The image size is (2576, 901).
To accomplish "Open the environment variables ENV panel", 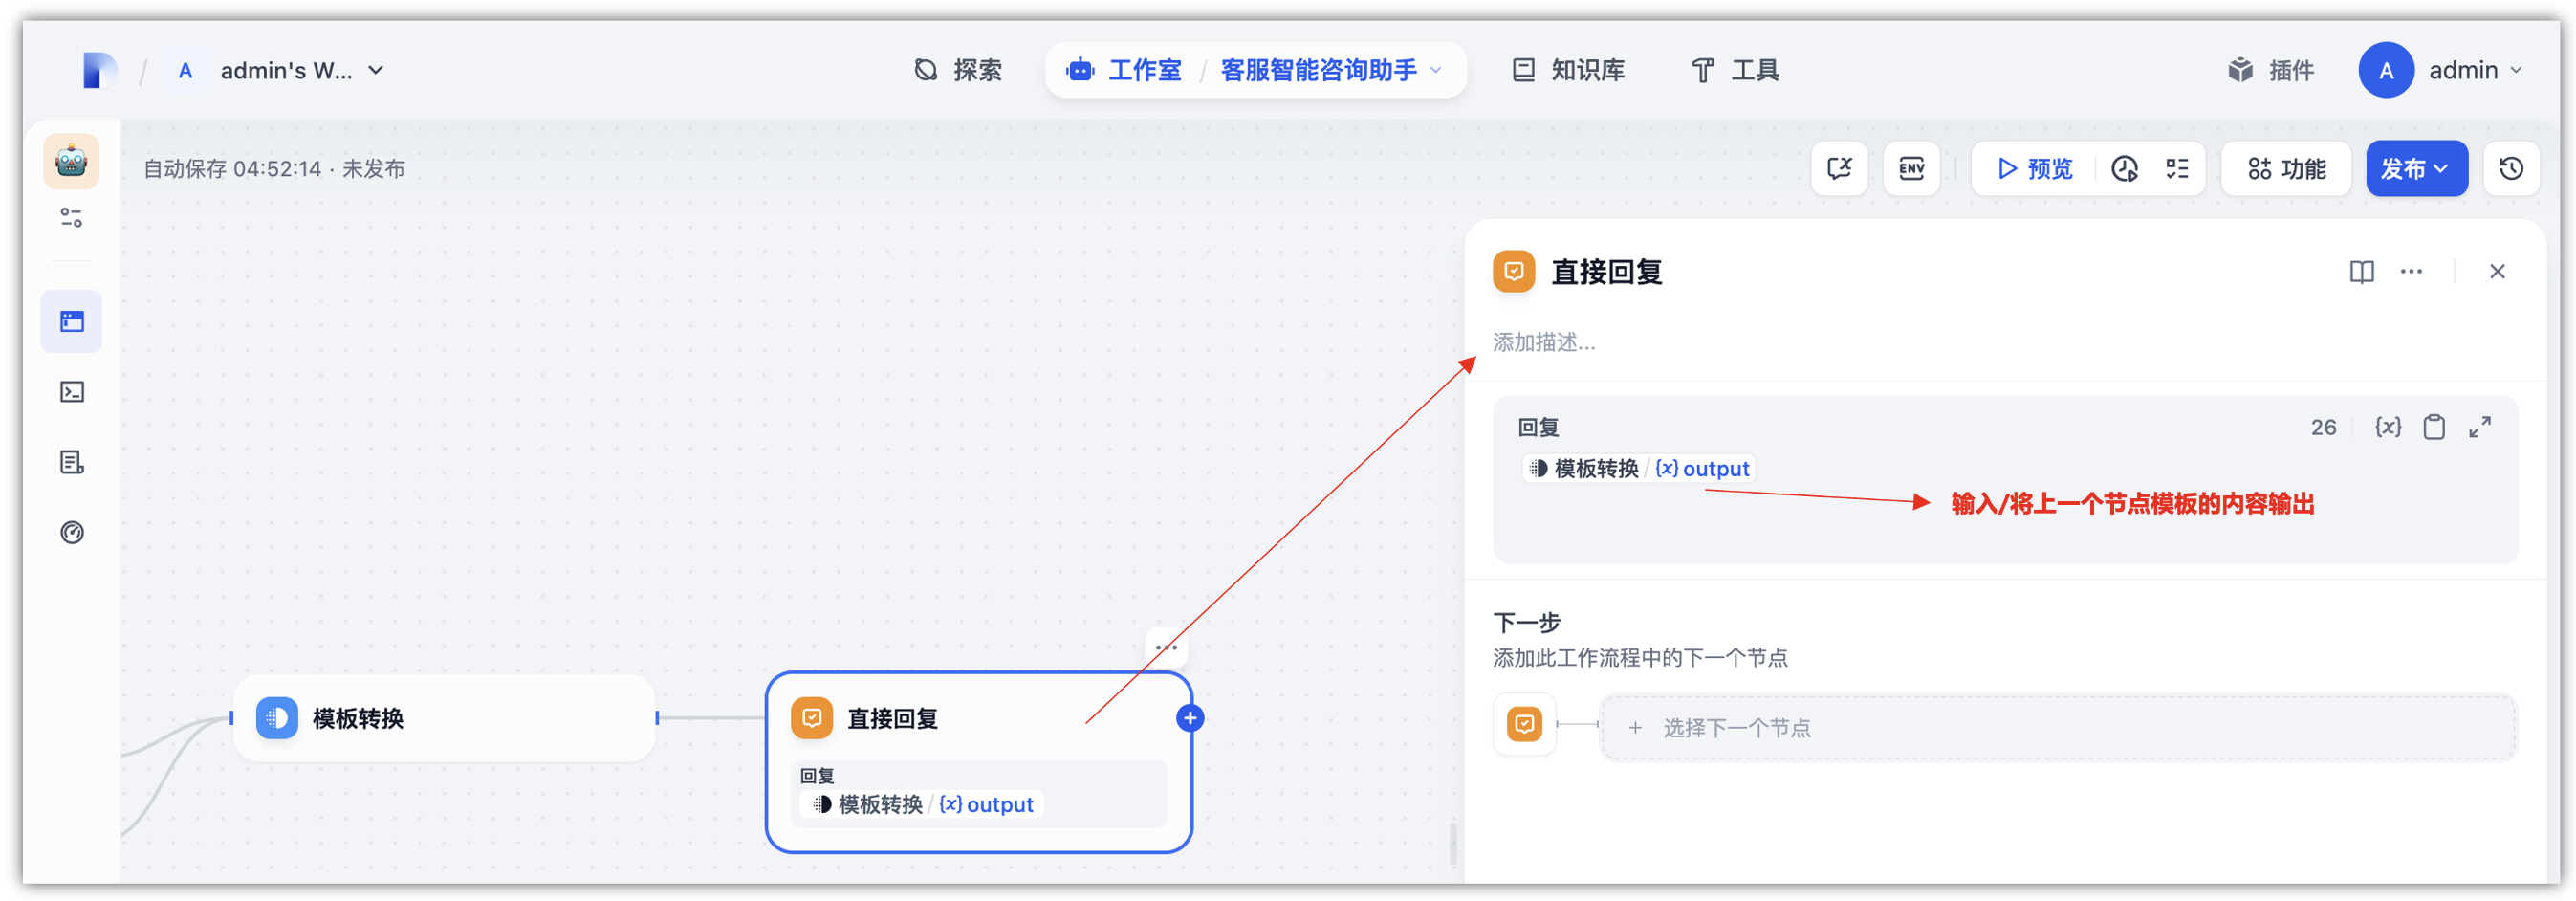I will (1911, 168).
